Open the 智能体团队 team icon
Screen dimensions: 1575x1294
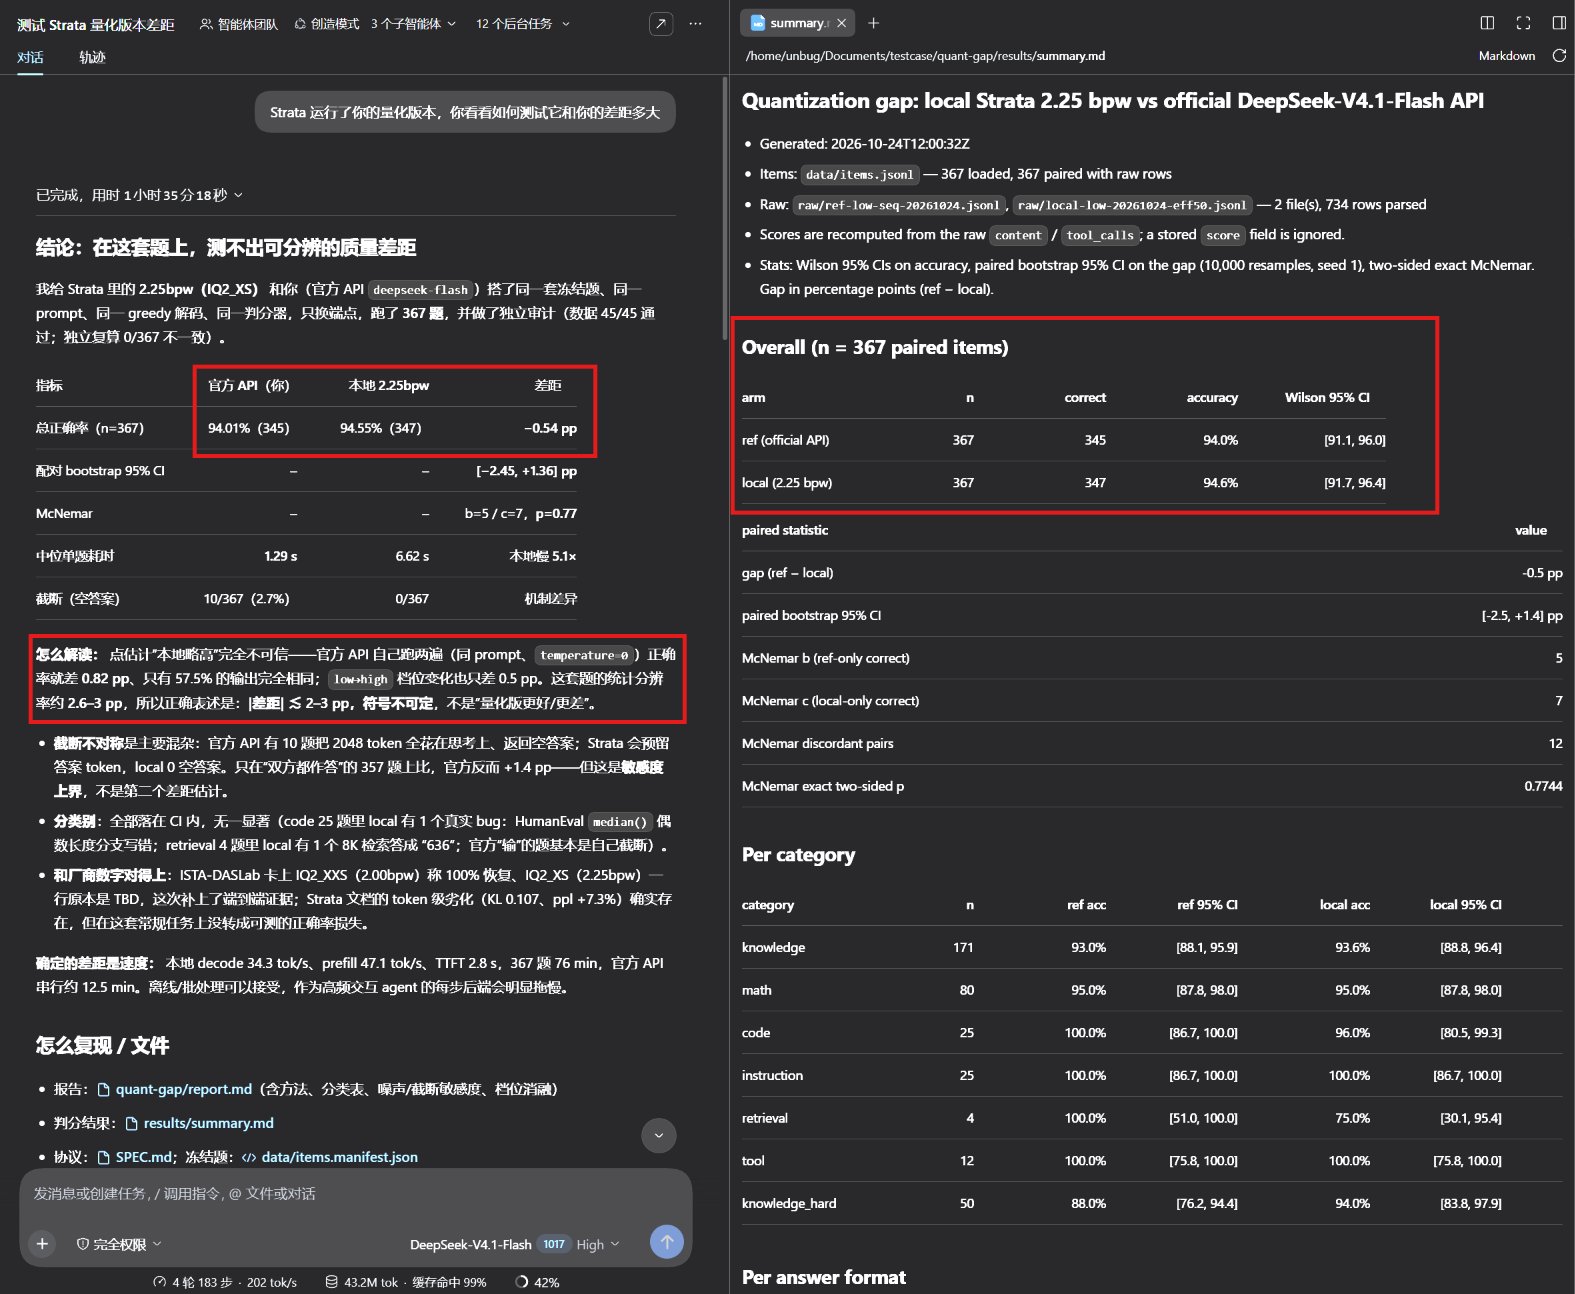click(206, 24)
